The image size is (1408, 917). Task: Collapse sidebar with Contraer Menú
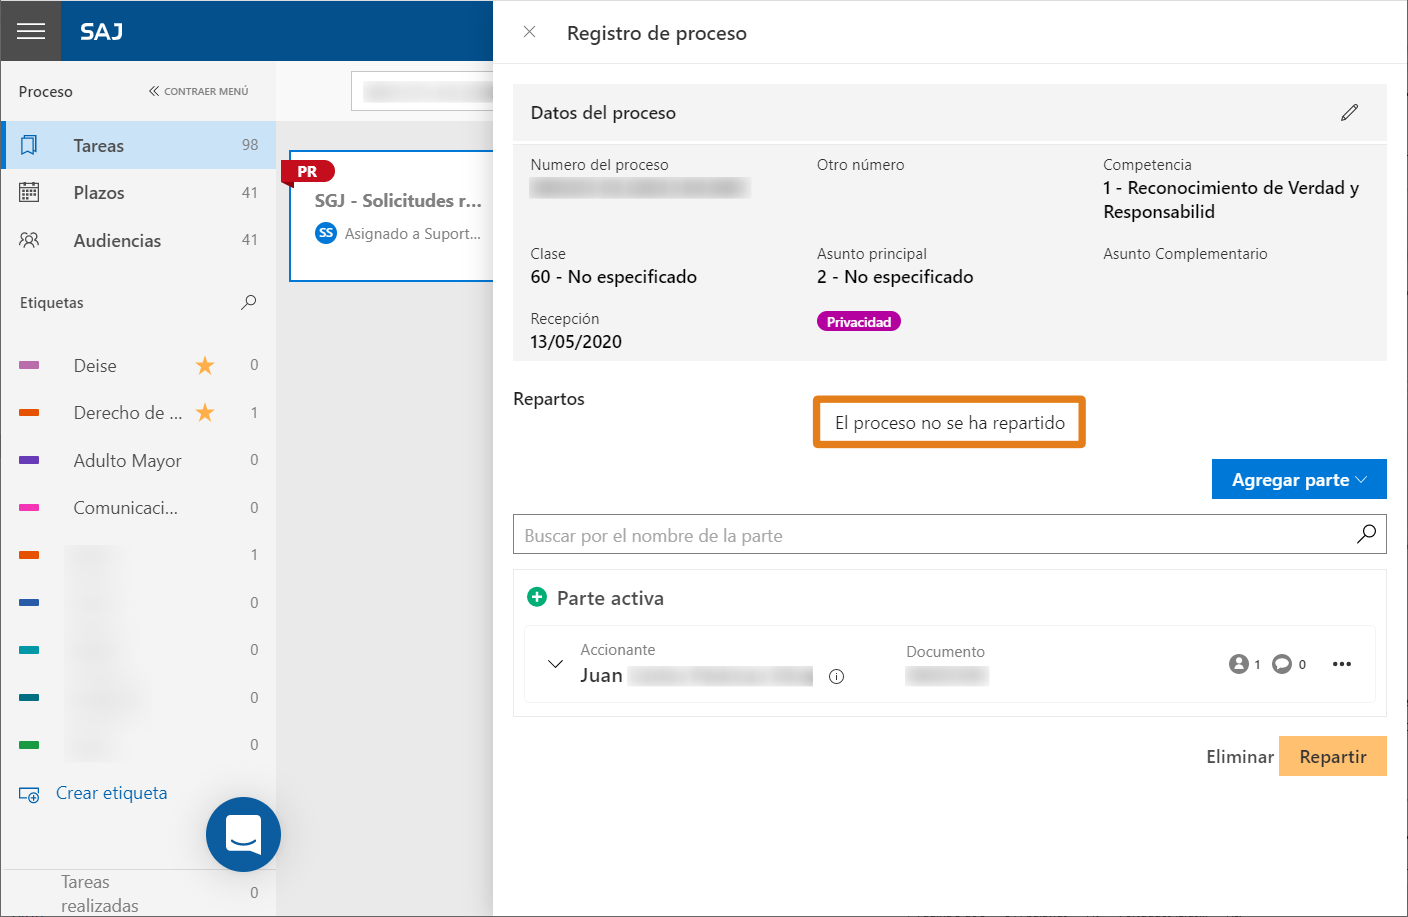198,91
